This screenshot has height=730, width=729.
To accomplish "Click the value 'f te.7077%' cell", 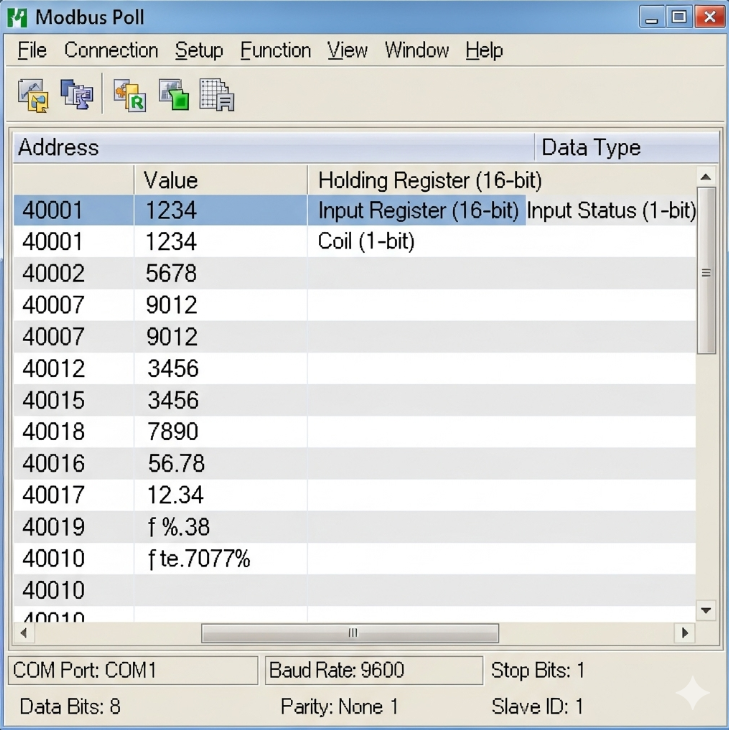I will 221,558.
